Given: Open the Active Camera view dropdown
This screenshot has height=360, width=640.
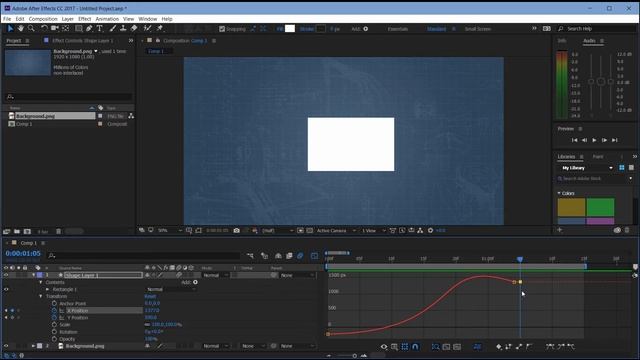Looking at the screenshot, I should [x=336, y=231].
